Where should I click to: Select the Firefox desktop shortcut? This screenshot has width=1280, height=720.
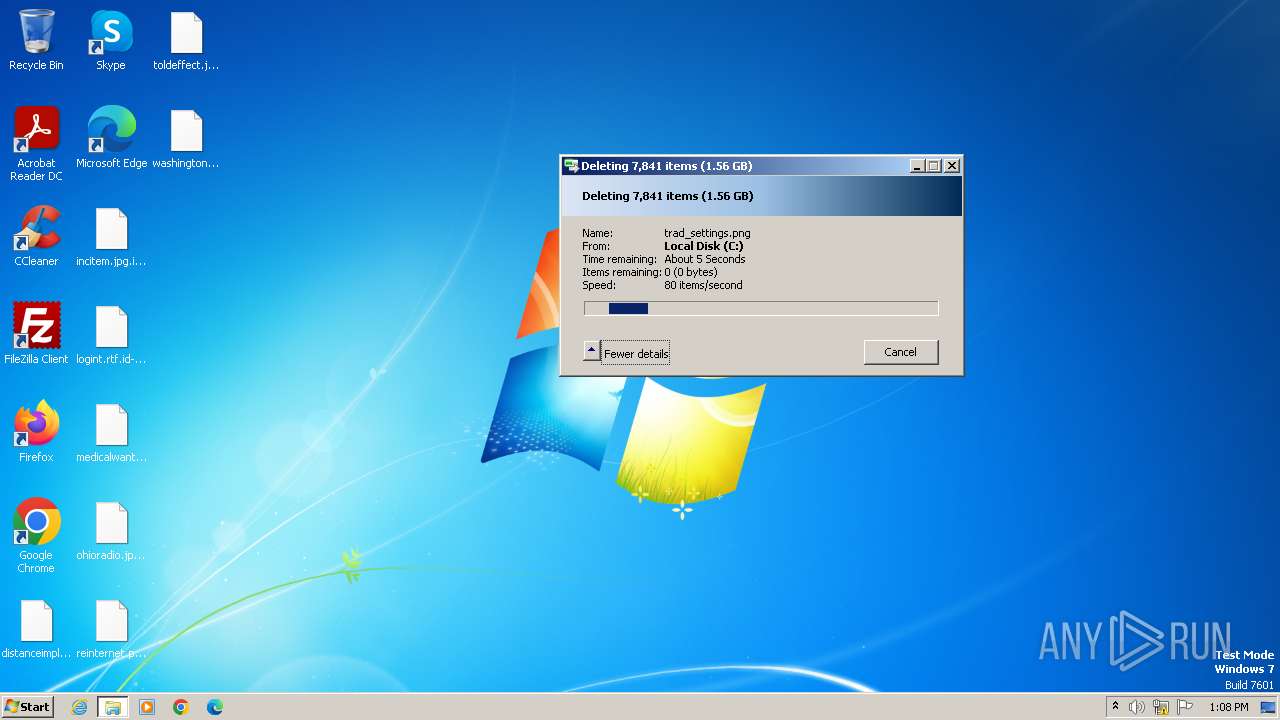coord(36,432)
